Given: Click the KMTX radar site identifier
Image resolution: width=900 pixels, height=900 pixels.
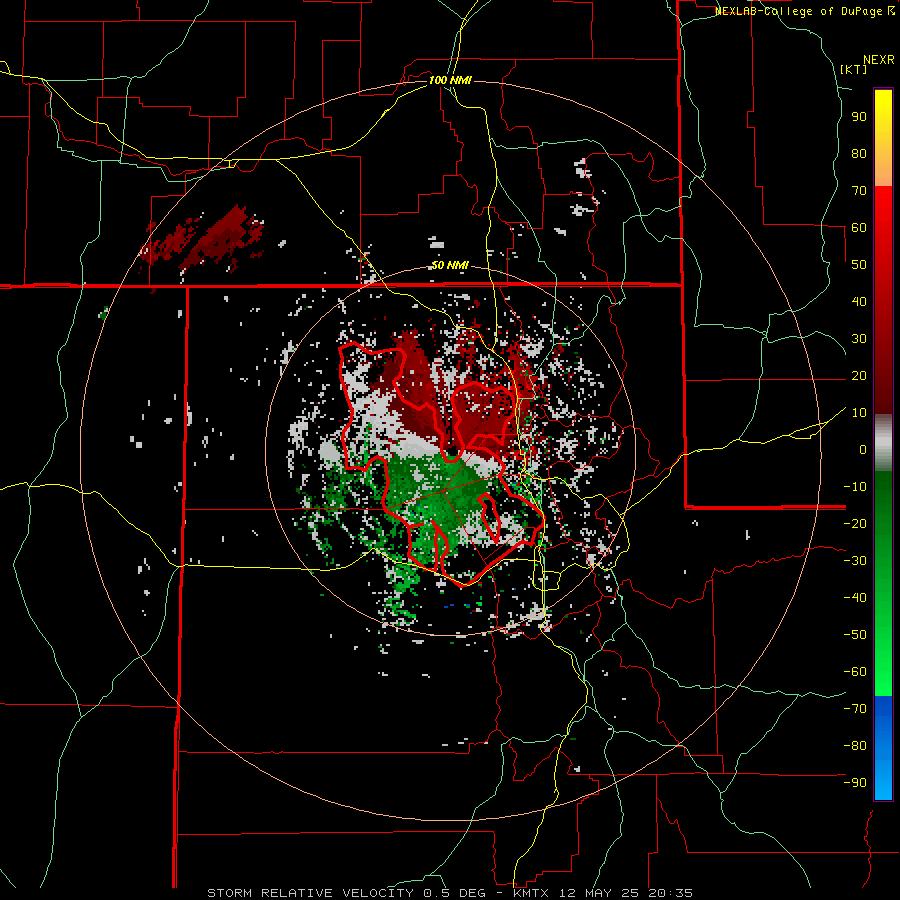Looking at the screenshot, I should pos(531,893).
